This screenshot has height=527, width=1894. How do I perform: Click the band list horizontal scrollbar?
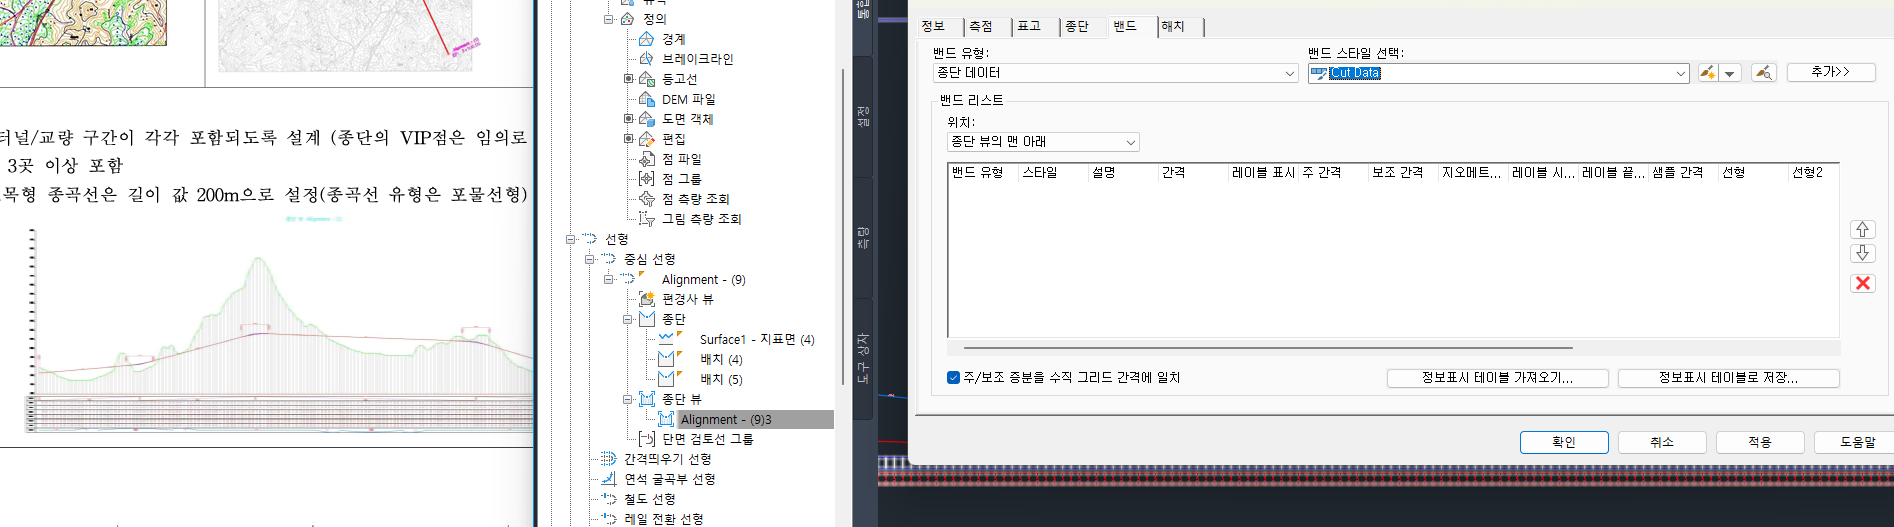1268,348
